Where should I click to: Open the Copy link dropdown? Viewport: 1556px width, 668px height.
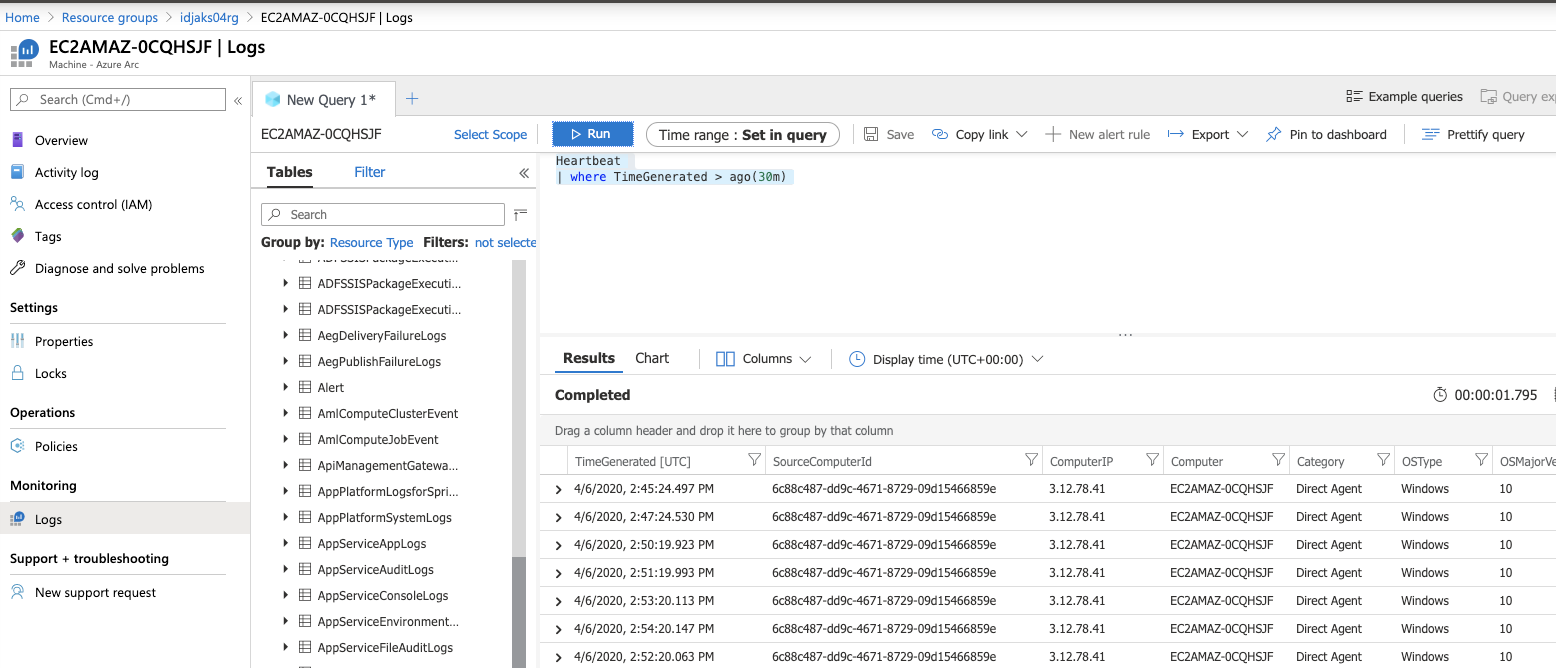pos(979,134)
